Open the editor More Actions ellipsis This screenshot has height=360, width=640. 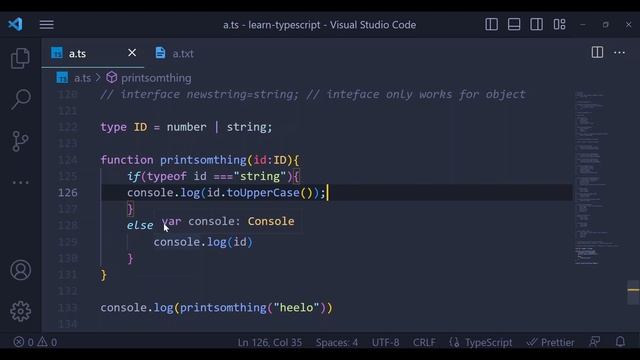tap(619, 53)
